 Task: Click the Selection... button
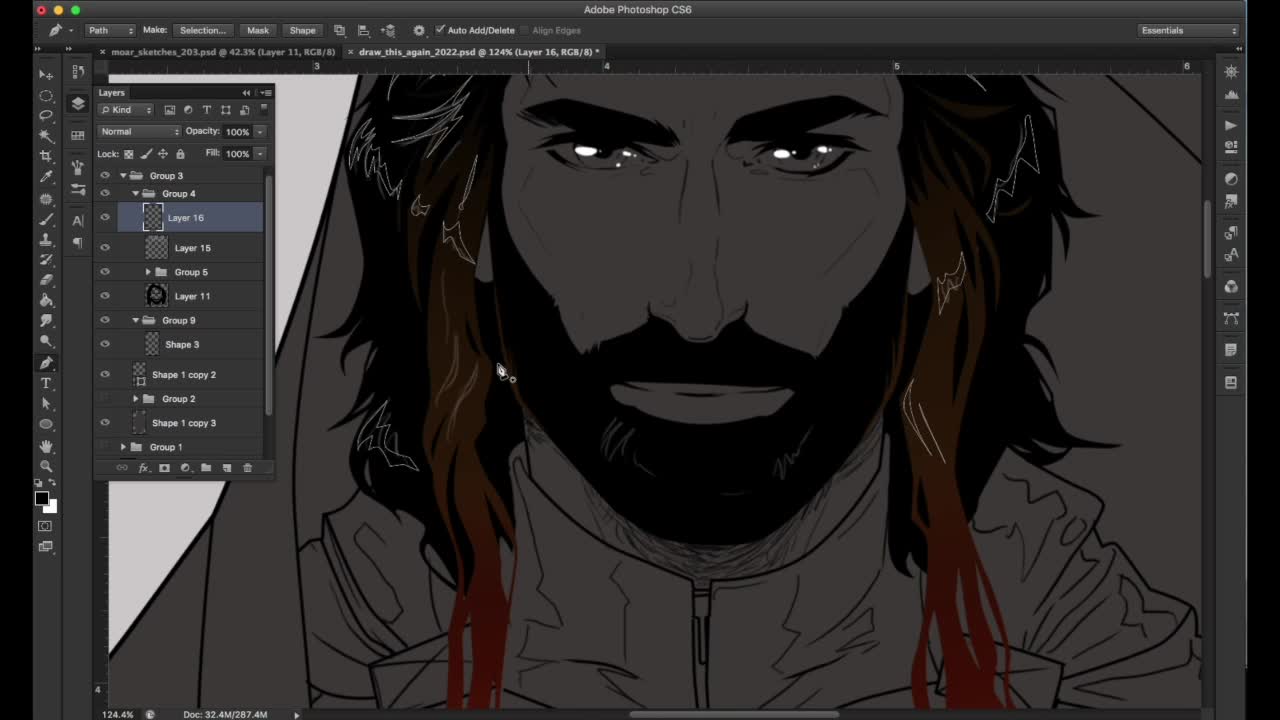(x=203, y=30)
